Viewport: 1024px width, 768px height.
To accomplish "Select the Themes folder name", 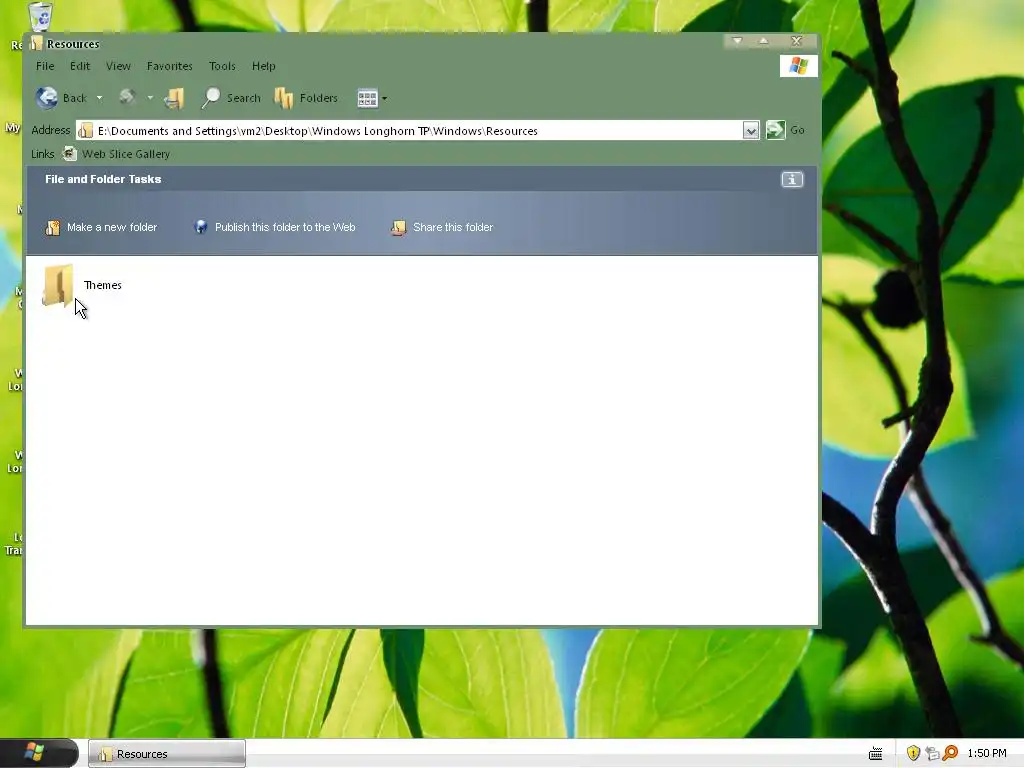I will tap(103, 285).
